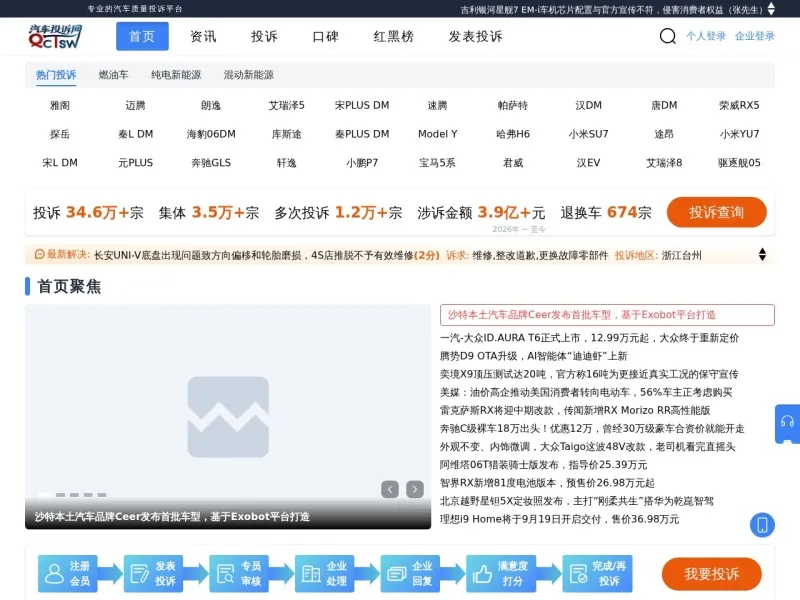Click the carousel caption 沙特本土汽车品牌Ceer
Viewport: 800px width, 600px height.
[x=172, y=517]
